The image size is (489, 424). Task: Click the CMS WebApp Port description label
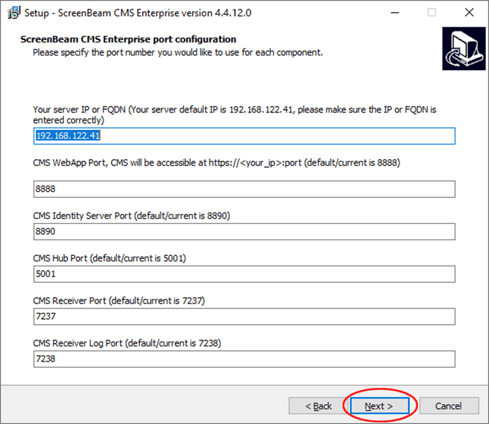point(217,163)
